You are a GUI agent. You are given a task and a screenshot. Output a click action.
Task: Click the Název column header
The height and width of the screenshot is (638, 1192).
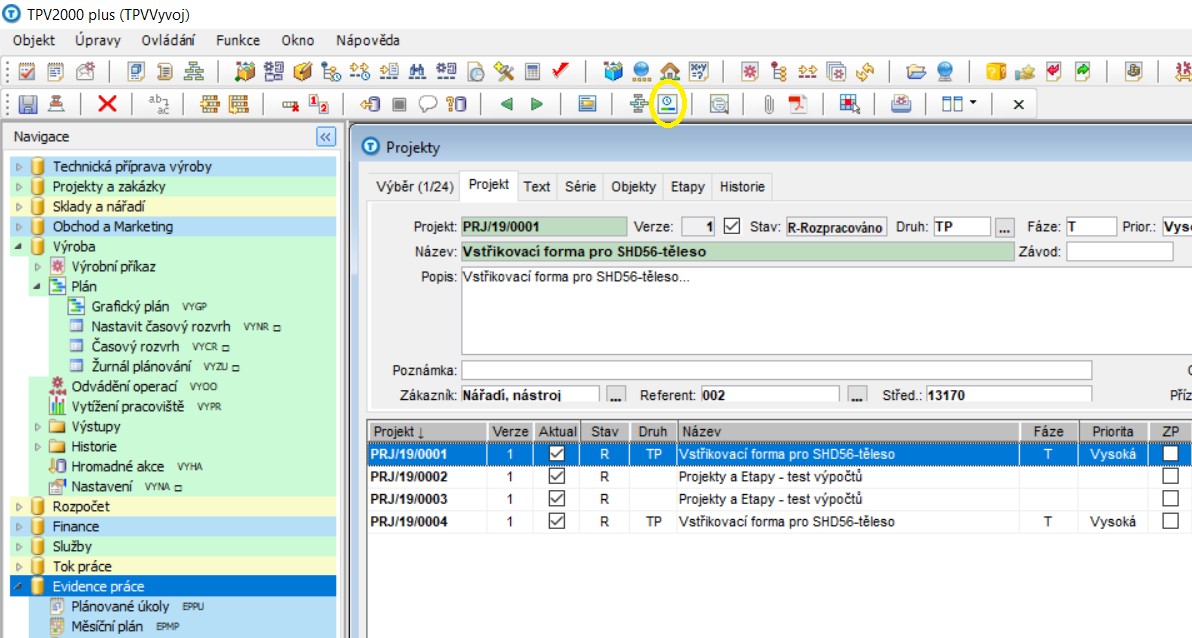(848, 431)
